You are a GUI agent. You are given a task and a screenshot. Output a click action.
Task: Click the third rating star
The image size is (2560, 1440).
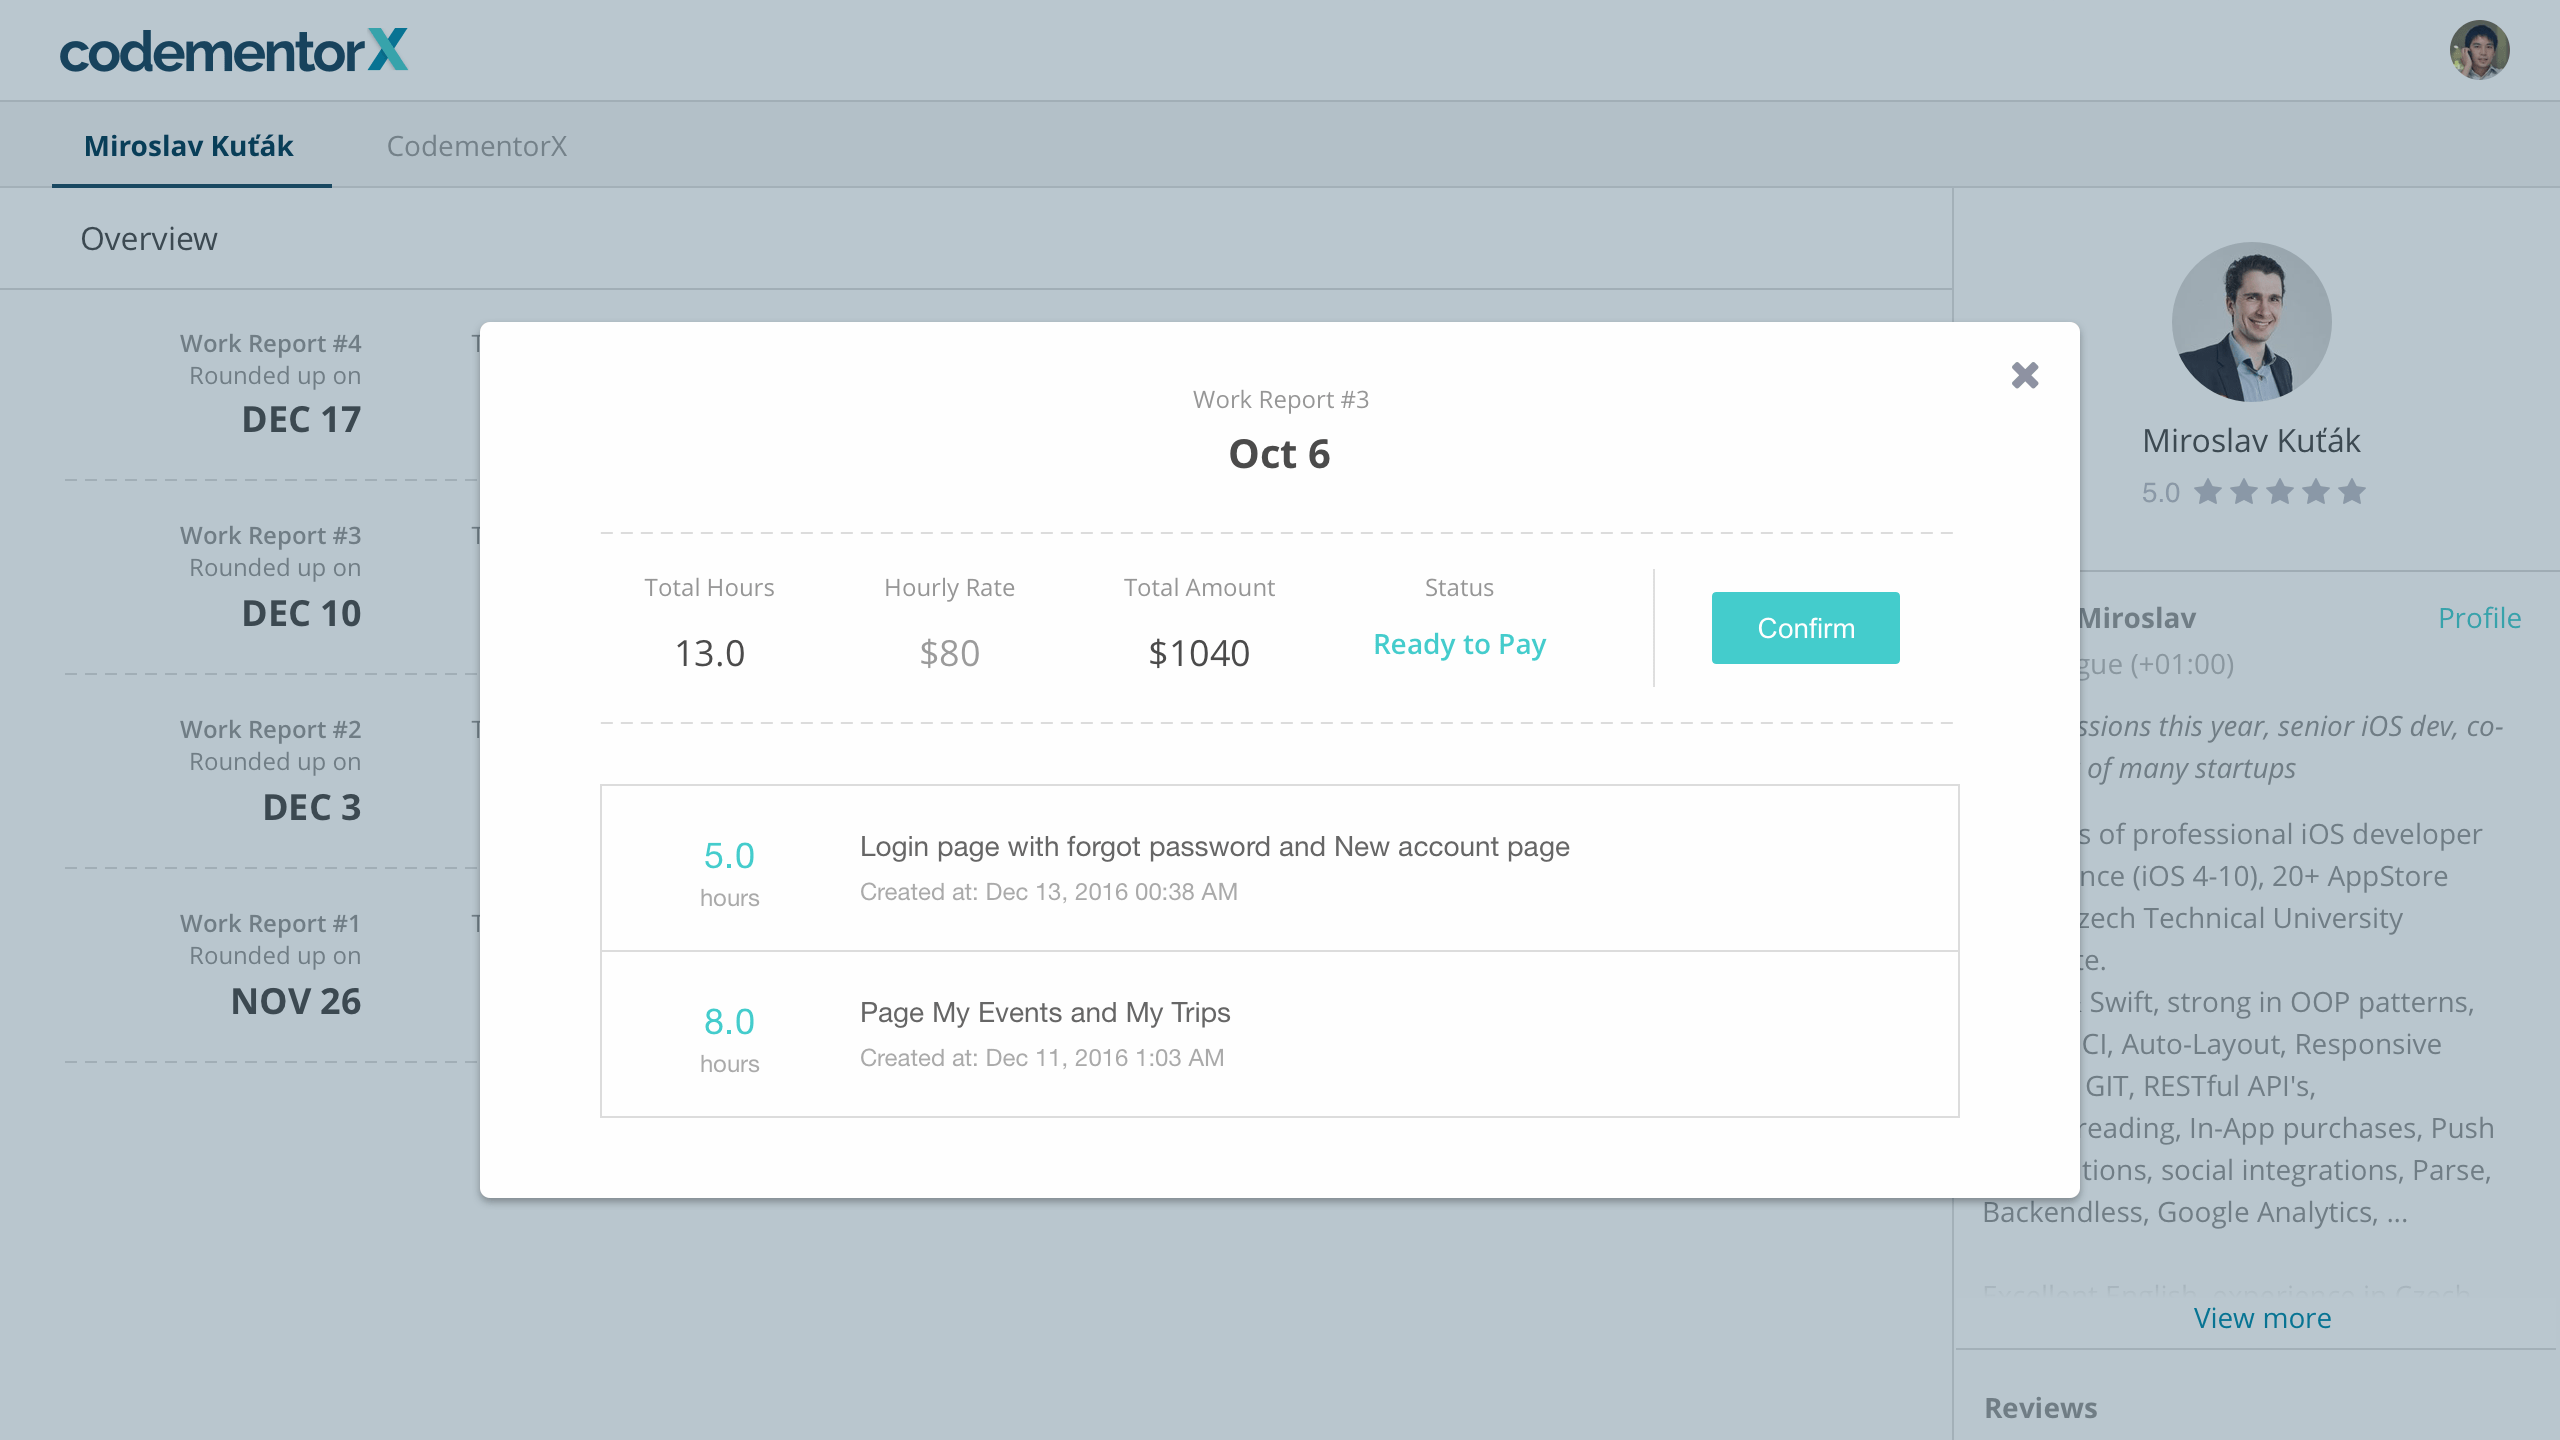[2280, 492]
